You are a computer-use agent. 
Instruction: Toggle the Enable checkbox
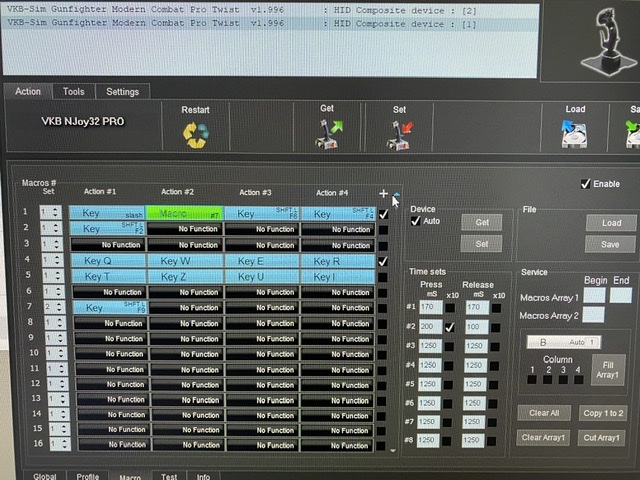(x=585, y=184)
